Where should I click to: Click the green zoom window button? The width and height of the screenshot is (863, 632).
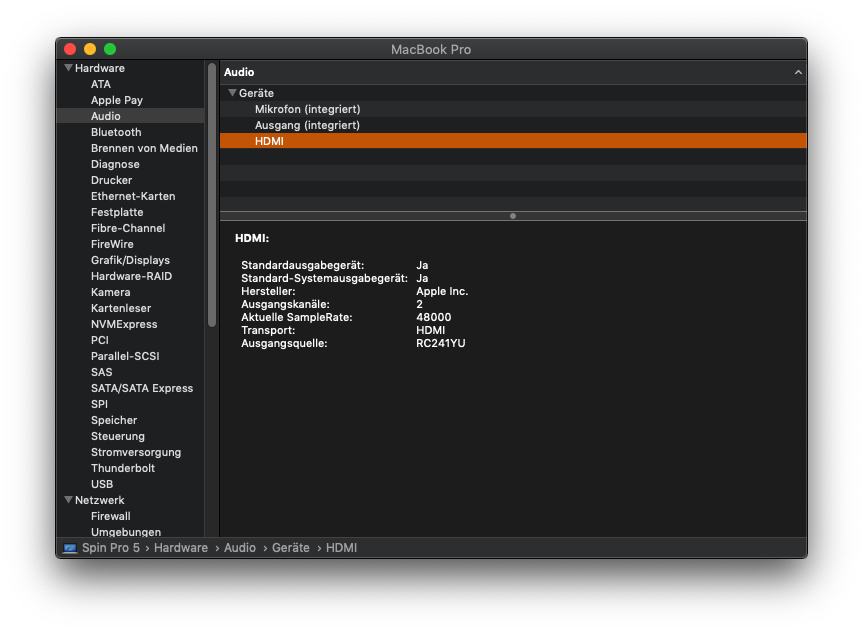[x=110, y=49]
